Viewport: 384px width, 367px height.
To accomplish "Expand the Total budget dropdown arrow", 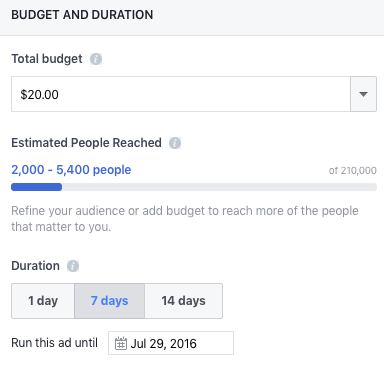I will pos(363,94).
